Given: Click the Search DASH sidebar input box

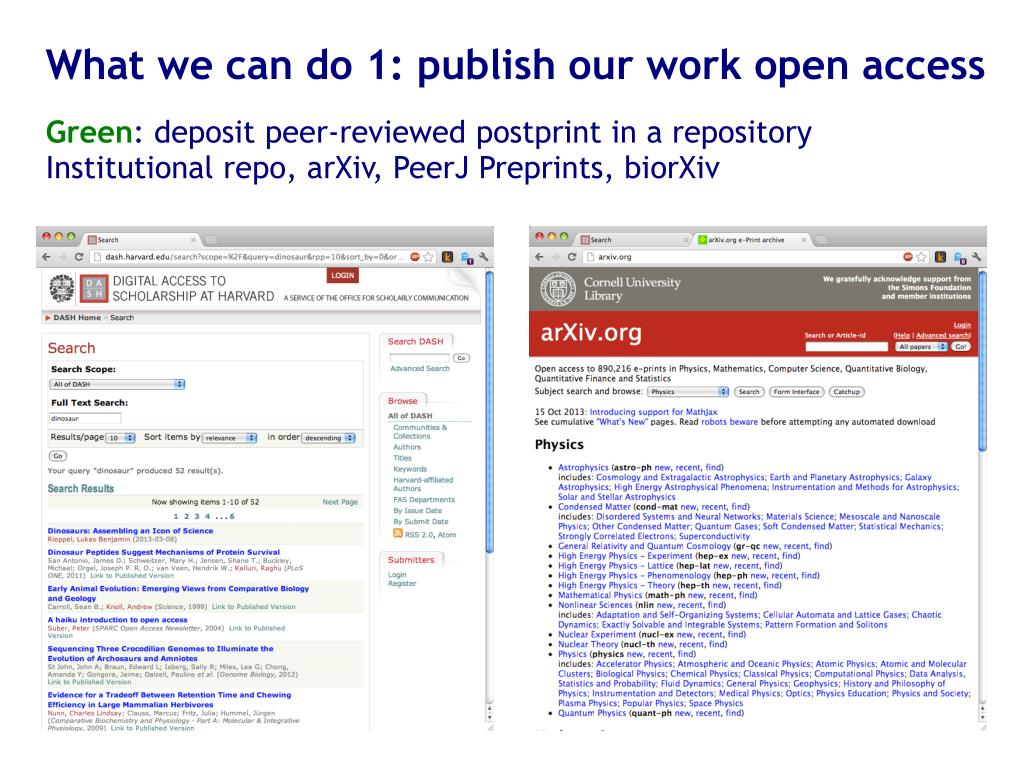Looking at the screenshot, I should coord(420,357).
